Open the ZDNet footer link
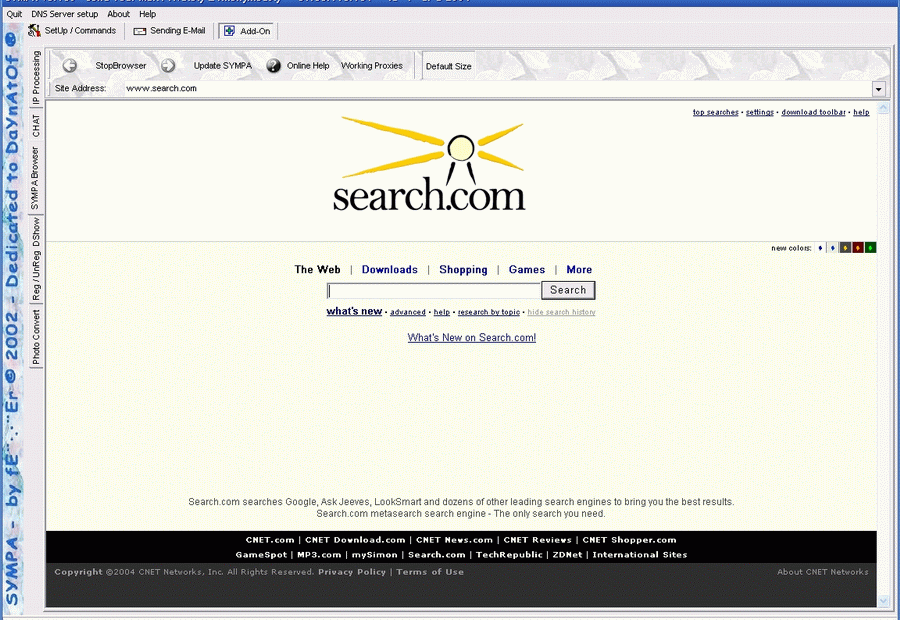Image resolution: width=900 pixels, height=620 pixels. pos(567,555)
